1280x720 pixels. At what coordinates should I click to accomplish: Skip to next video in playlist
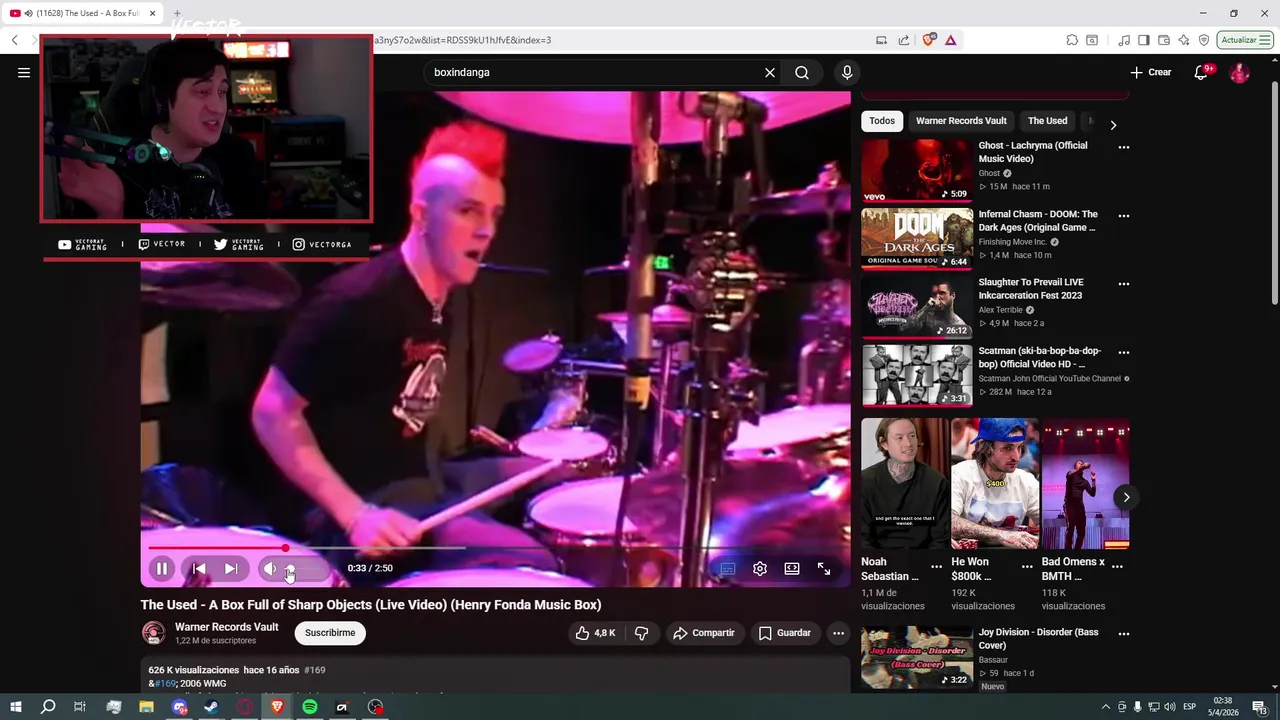click(x=231, y=568)
